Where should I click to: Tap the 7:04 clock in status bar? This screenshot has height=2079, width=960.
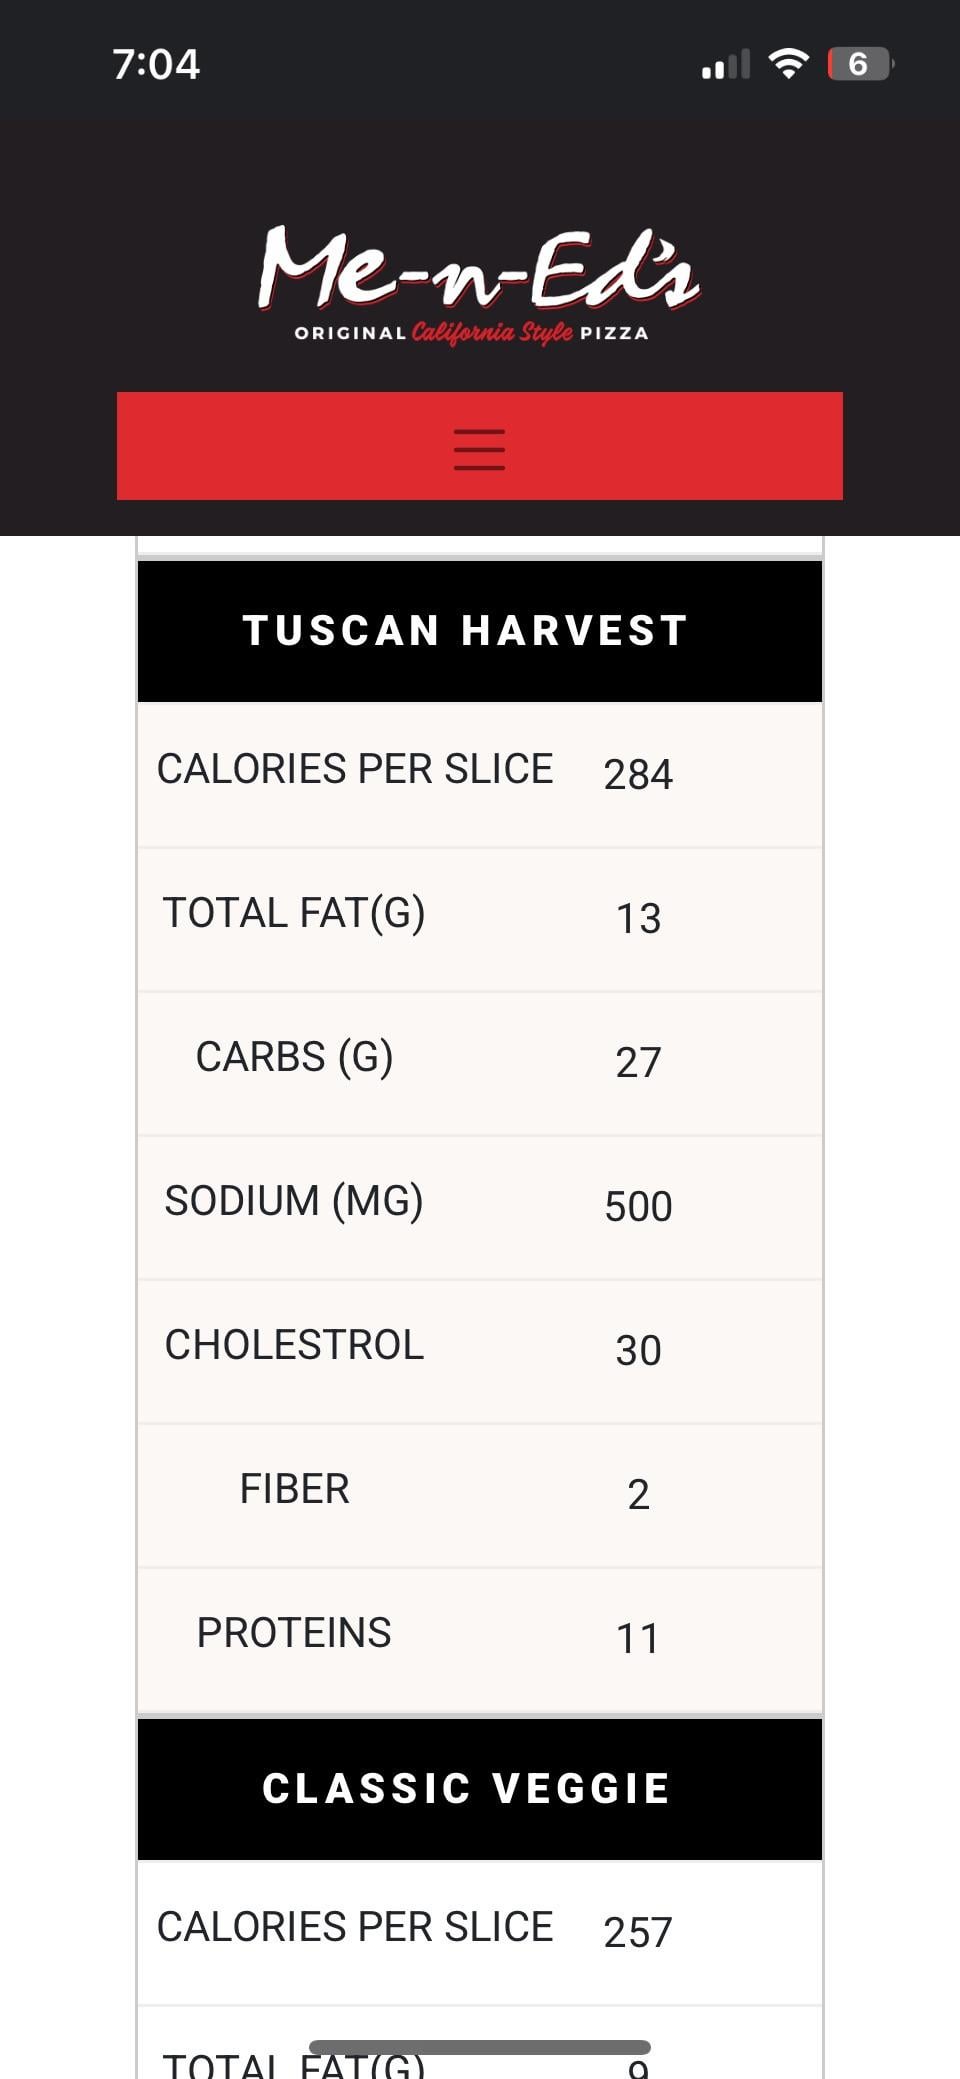(156, 65)
